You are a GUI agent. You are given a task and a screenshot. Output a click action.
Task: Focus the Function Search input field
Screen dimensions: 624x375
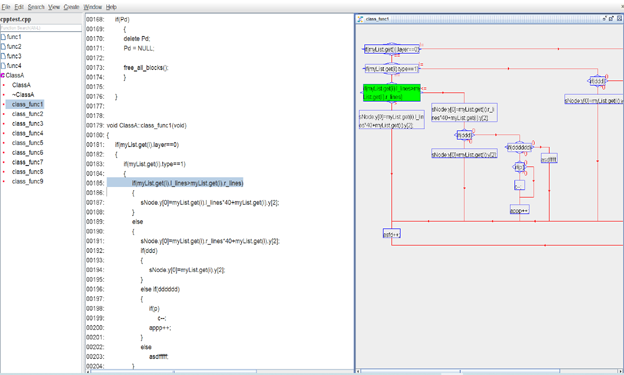coord(41,28)
